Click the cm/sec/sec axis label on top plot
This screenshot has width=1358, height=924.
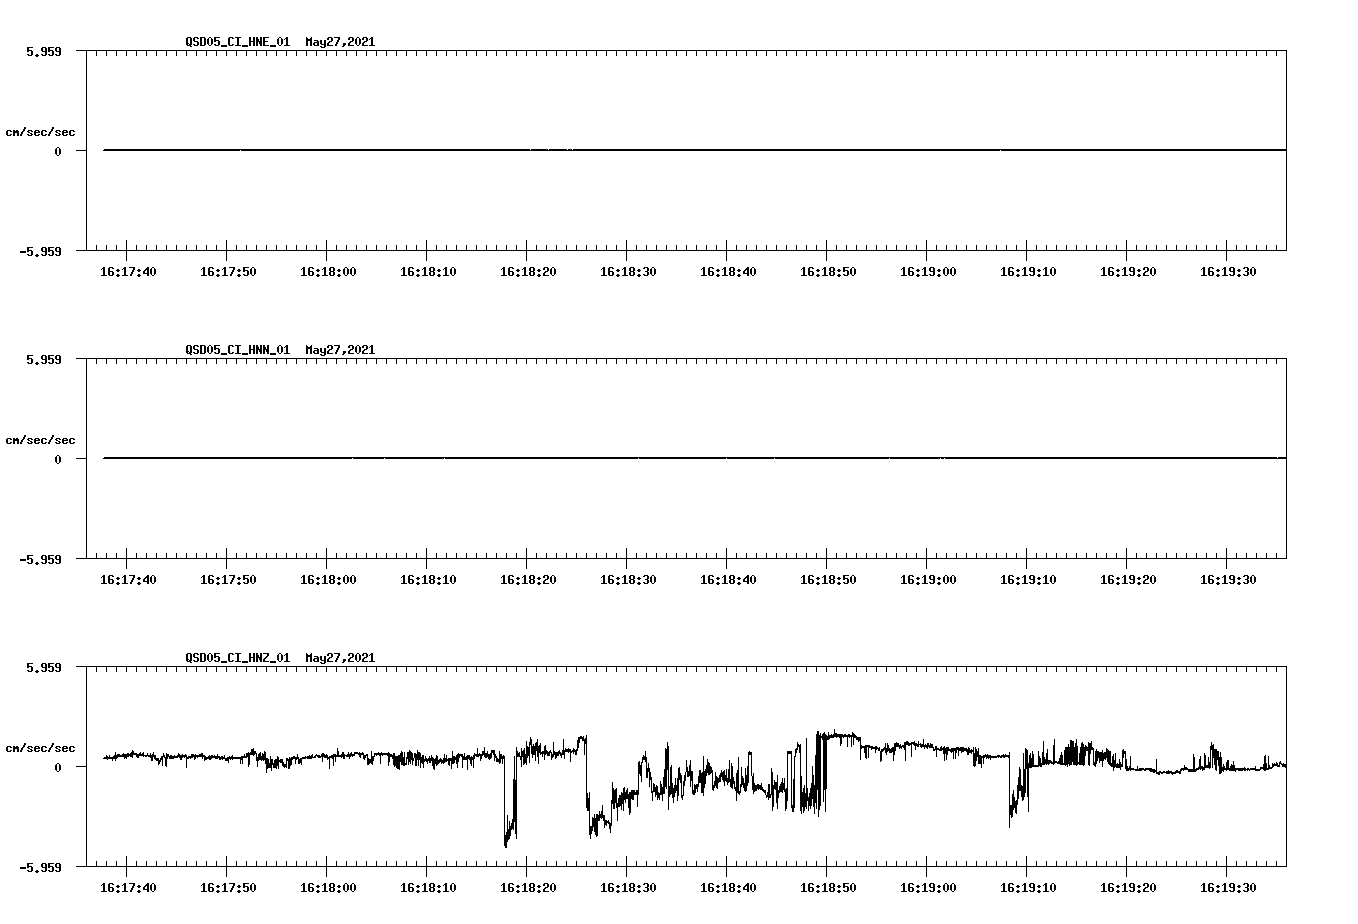point(41,131)
